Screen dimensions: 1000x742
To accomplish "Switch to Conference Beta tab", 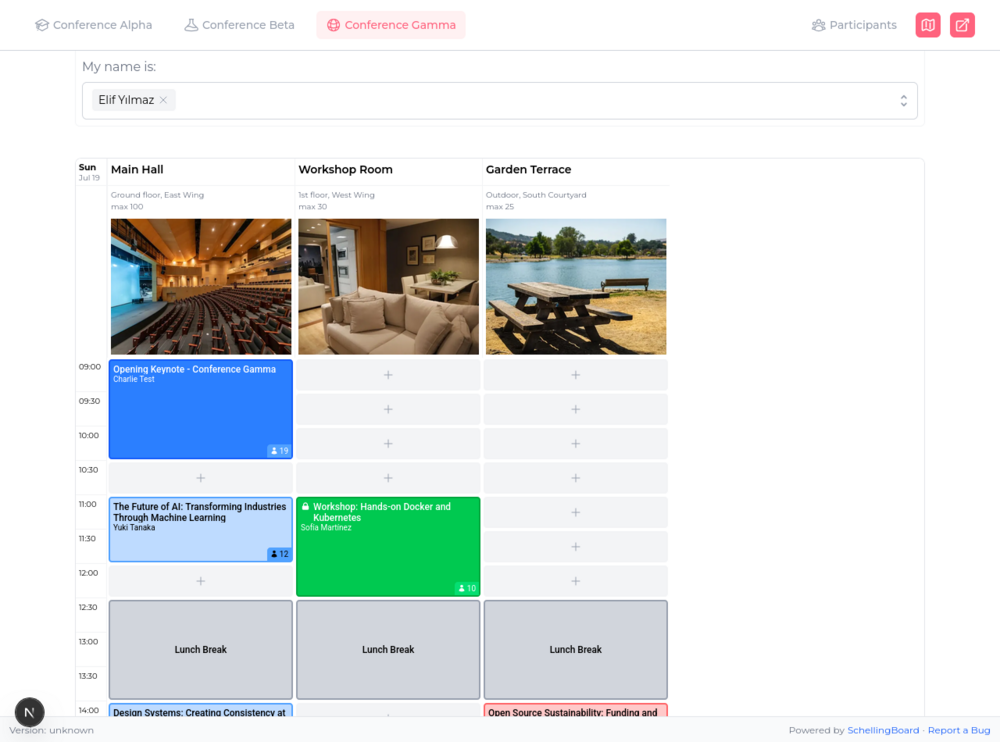I will pyautogui.click(x=239, y=25).
